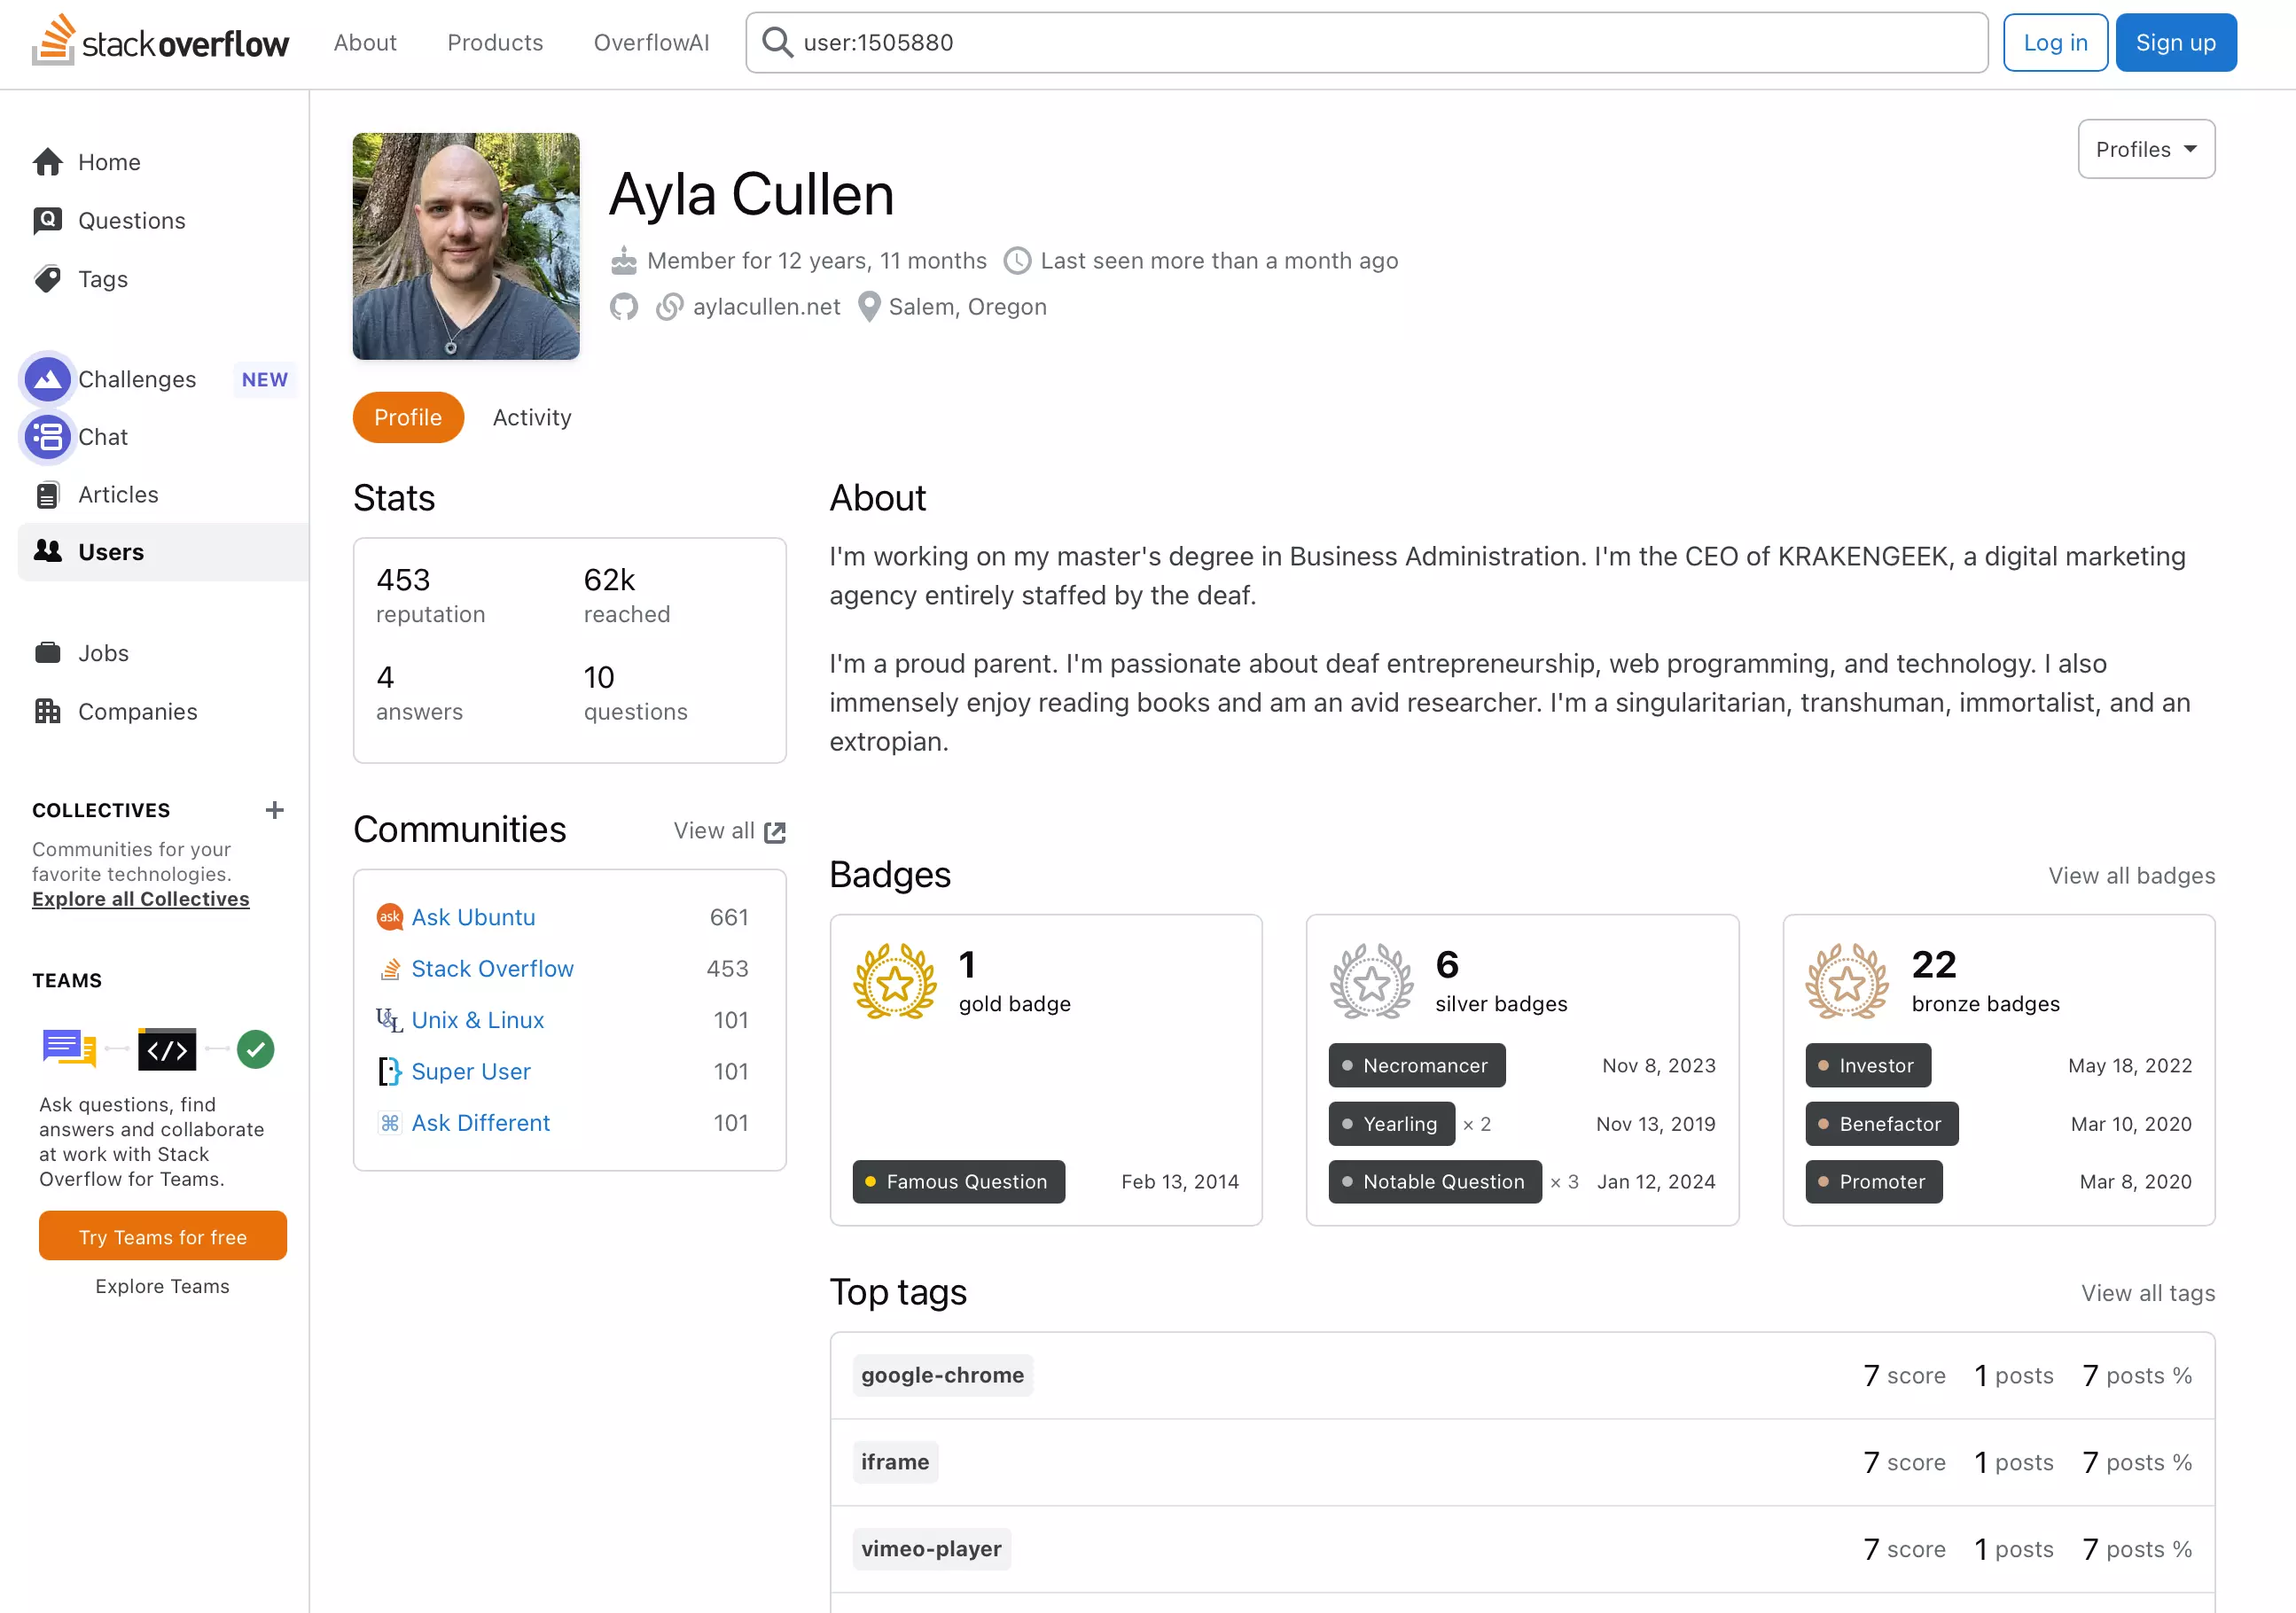The height and width of the screenshot is (1613, 2296).
Task: Open OverflowAI in top navigation
Action: tap(651, 42)
